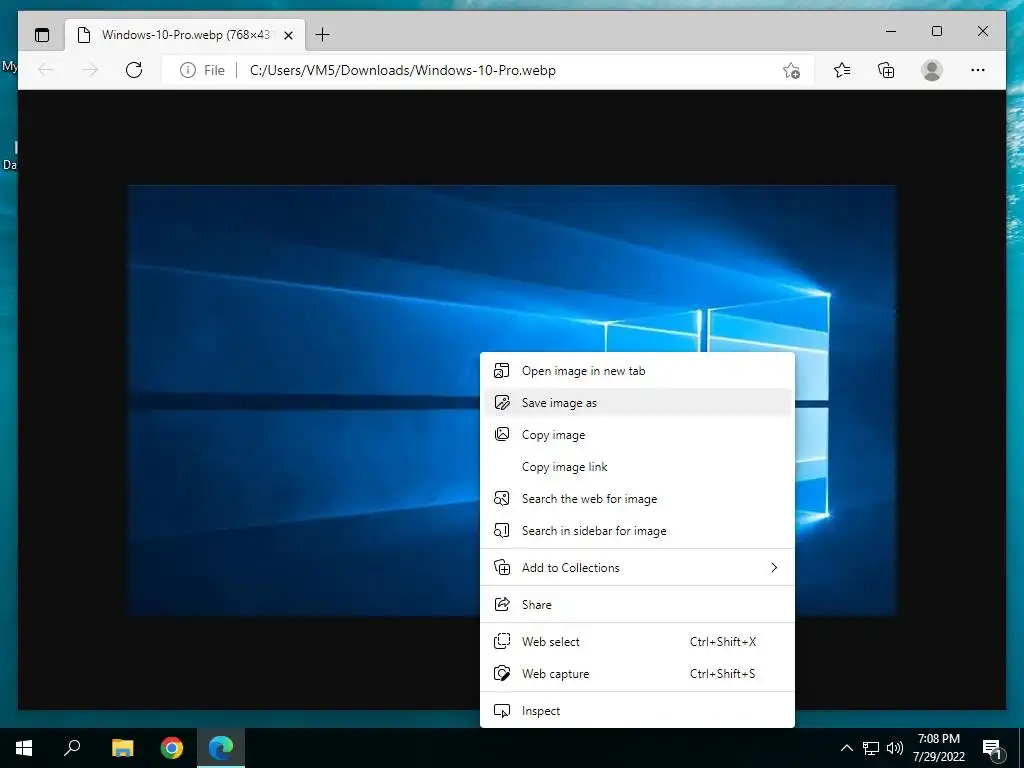Choose the Add to Collections entry
This screenshot has height=768, width=1024.
[x=637, y=568]
